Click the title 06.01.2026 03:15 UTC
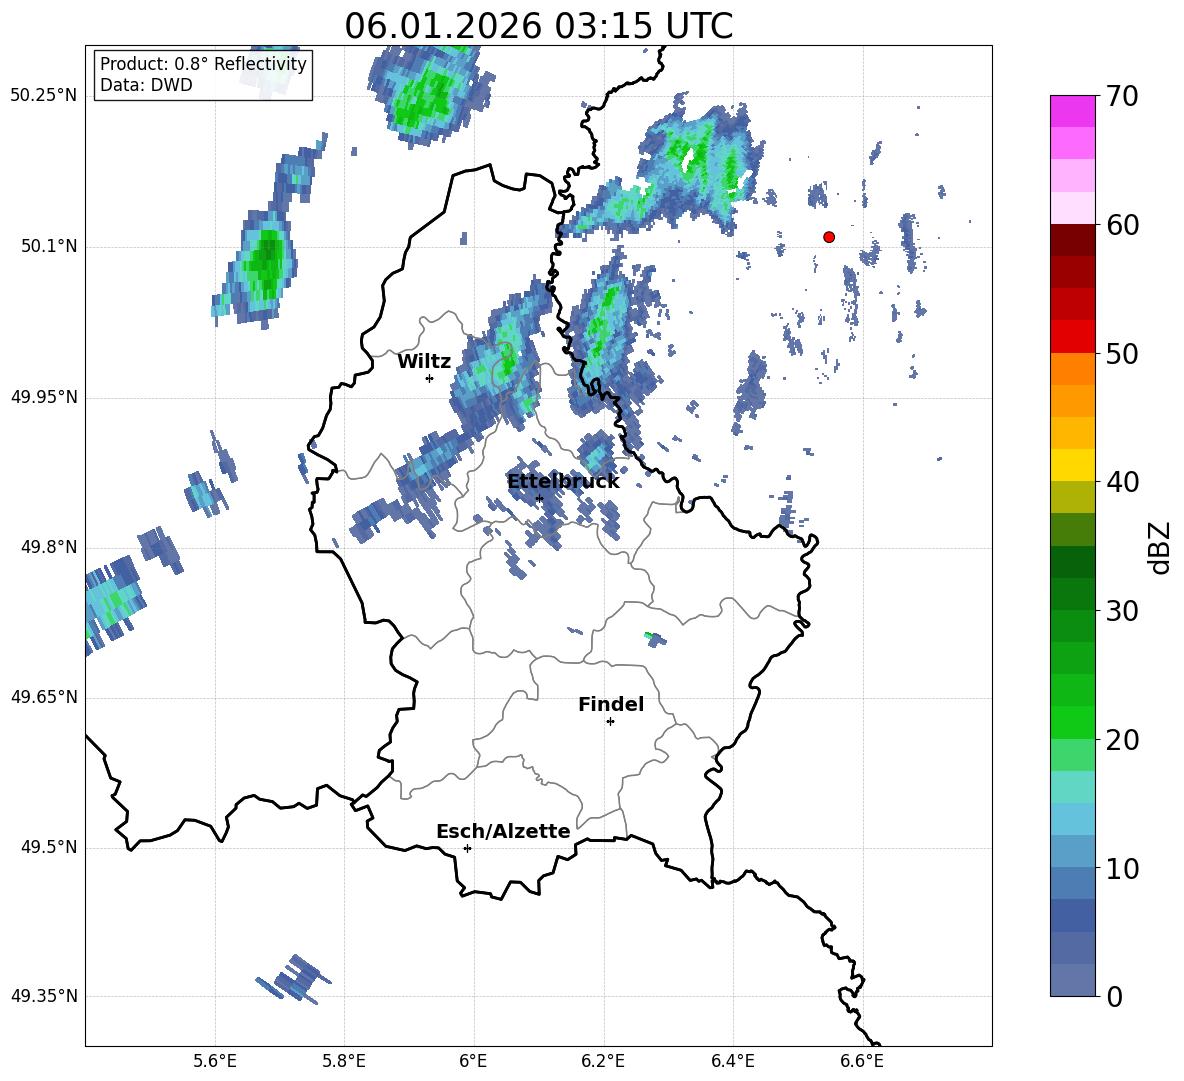Viewport: 1184px width, 1081px height. 539,26
